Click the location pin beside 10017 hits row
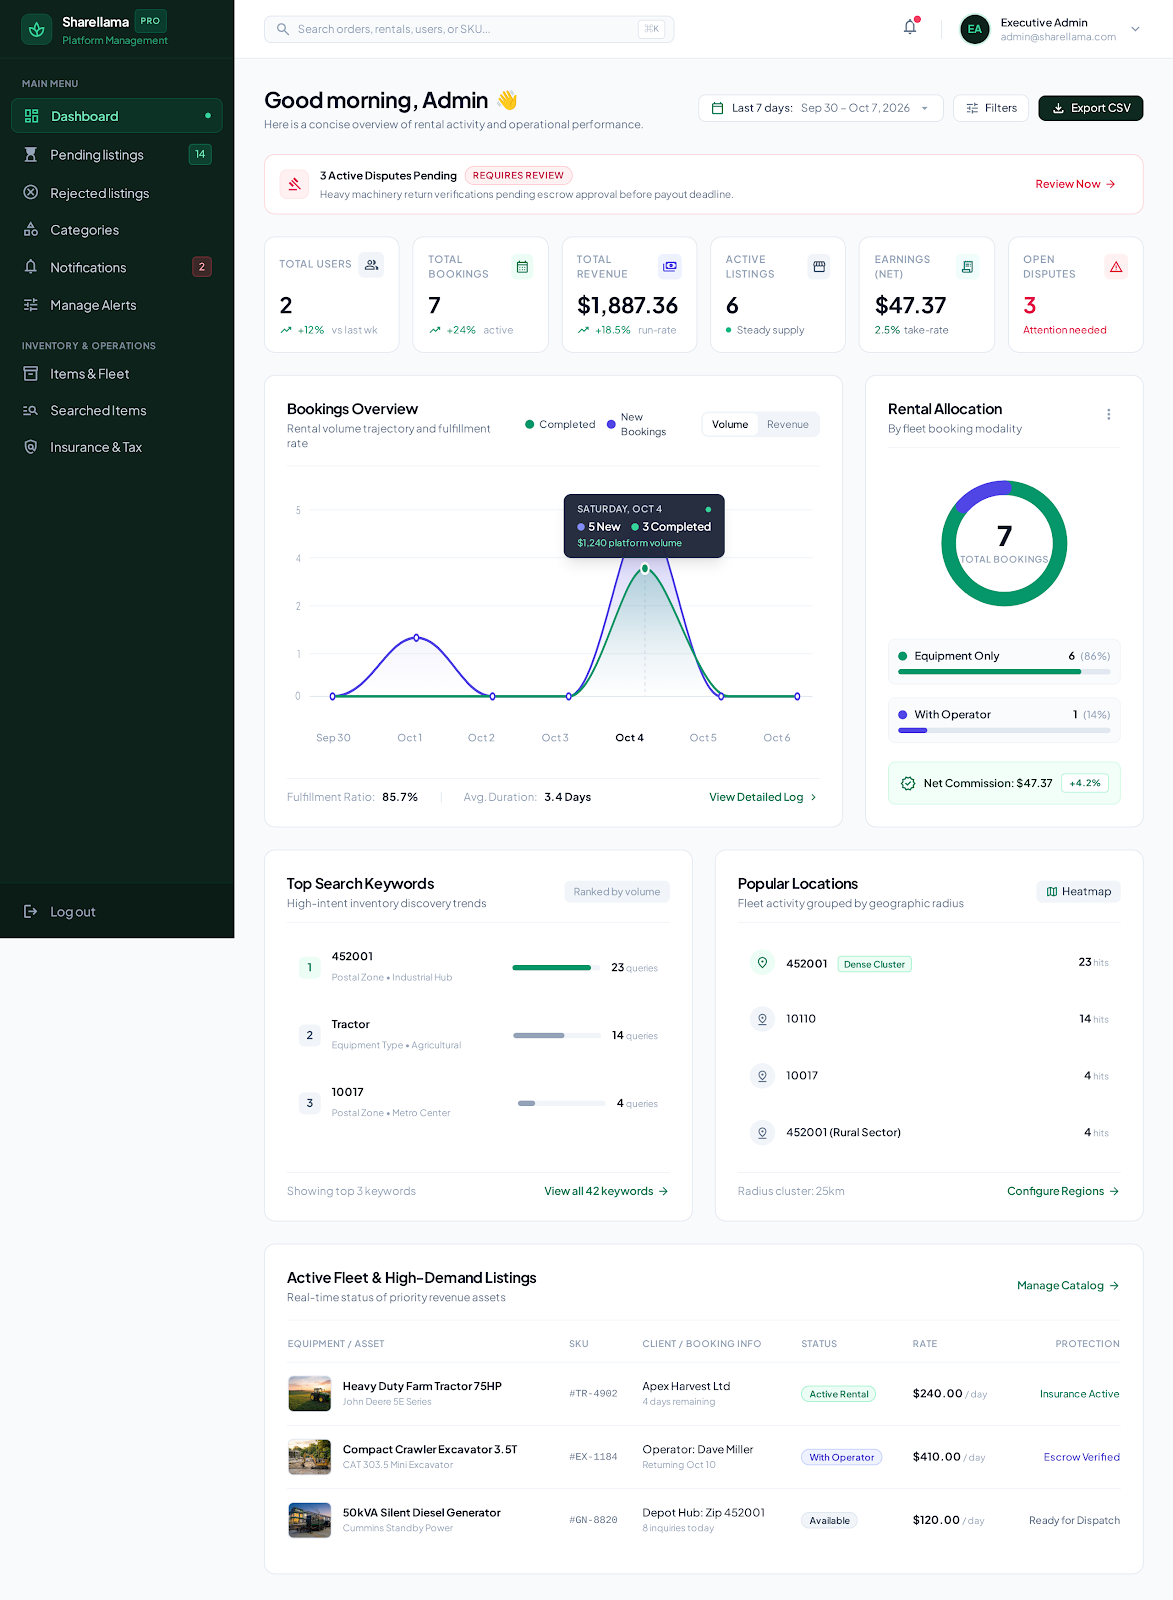This screenshot has width=1173, height=1600. 762,1076
